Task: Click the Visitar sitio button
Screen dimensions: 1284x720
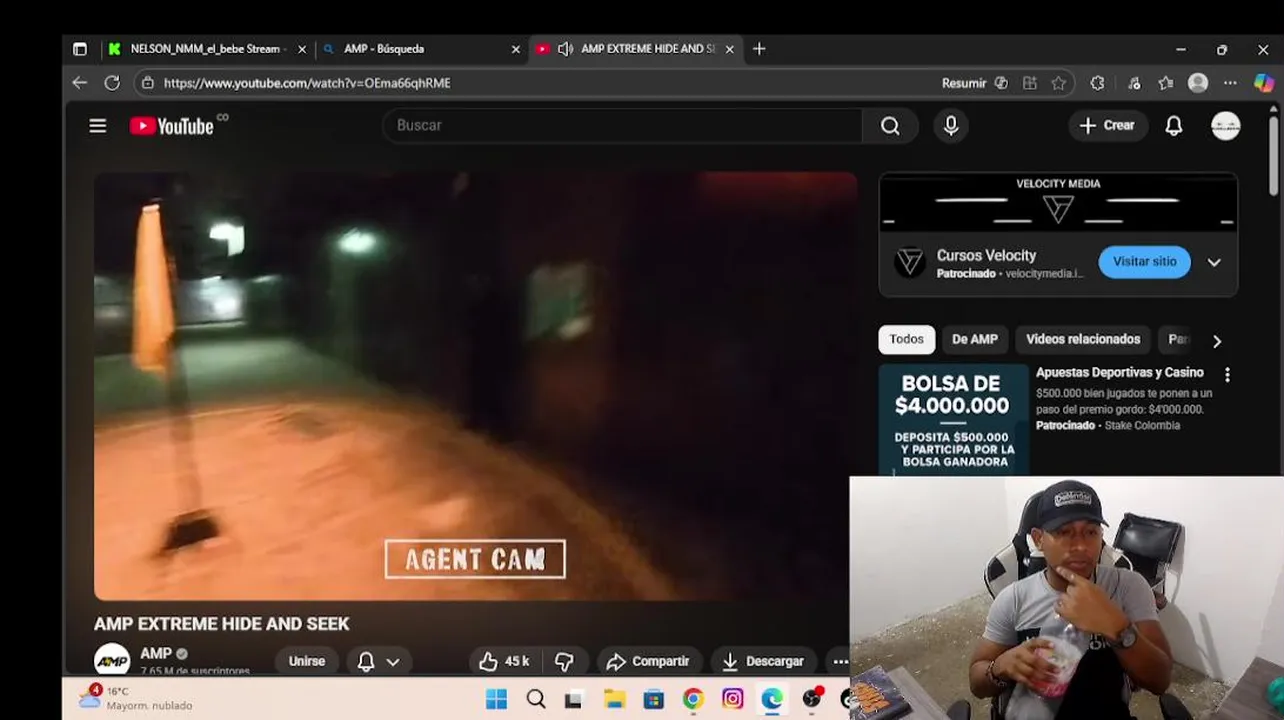Action: coord(1144,262)
